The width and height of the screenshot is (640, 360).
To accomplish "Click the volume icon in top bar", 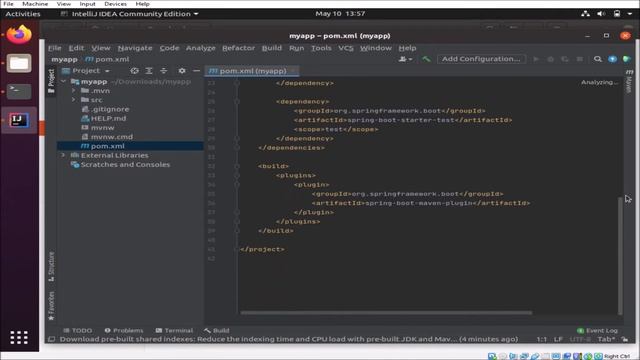I will pos(601,13).
